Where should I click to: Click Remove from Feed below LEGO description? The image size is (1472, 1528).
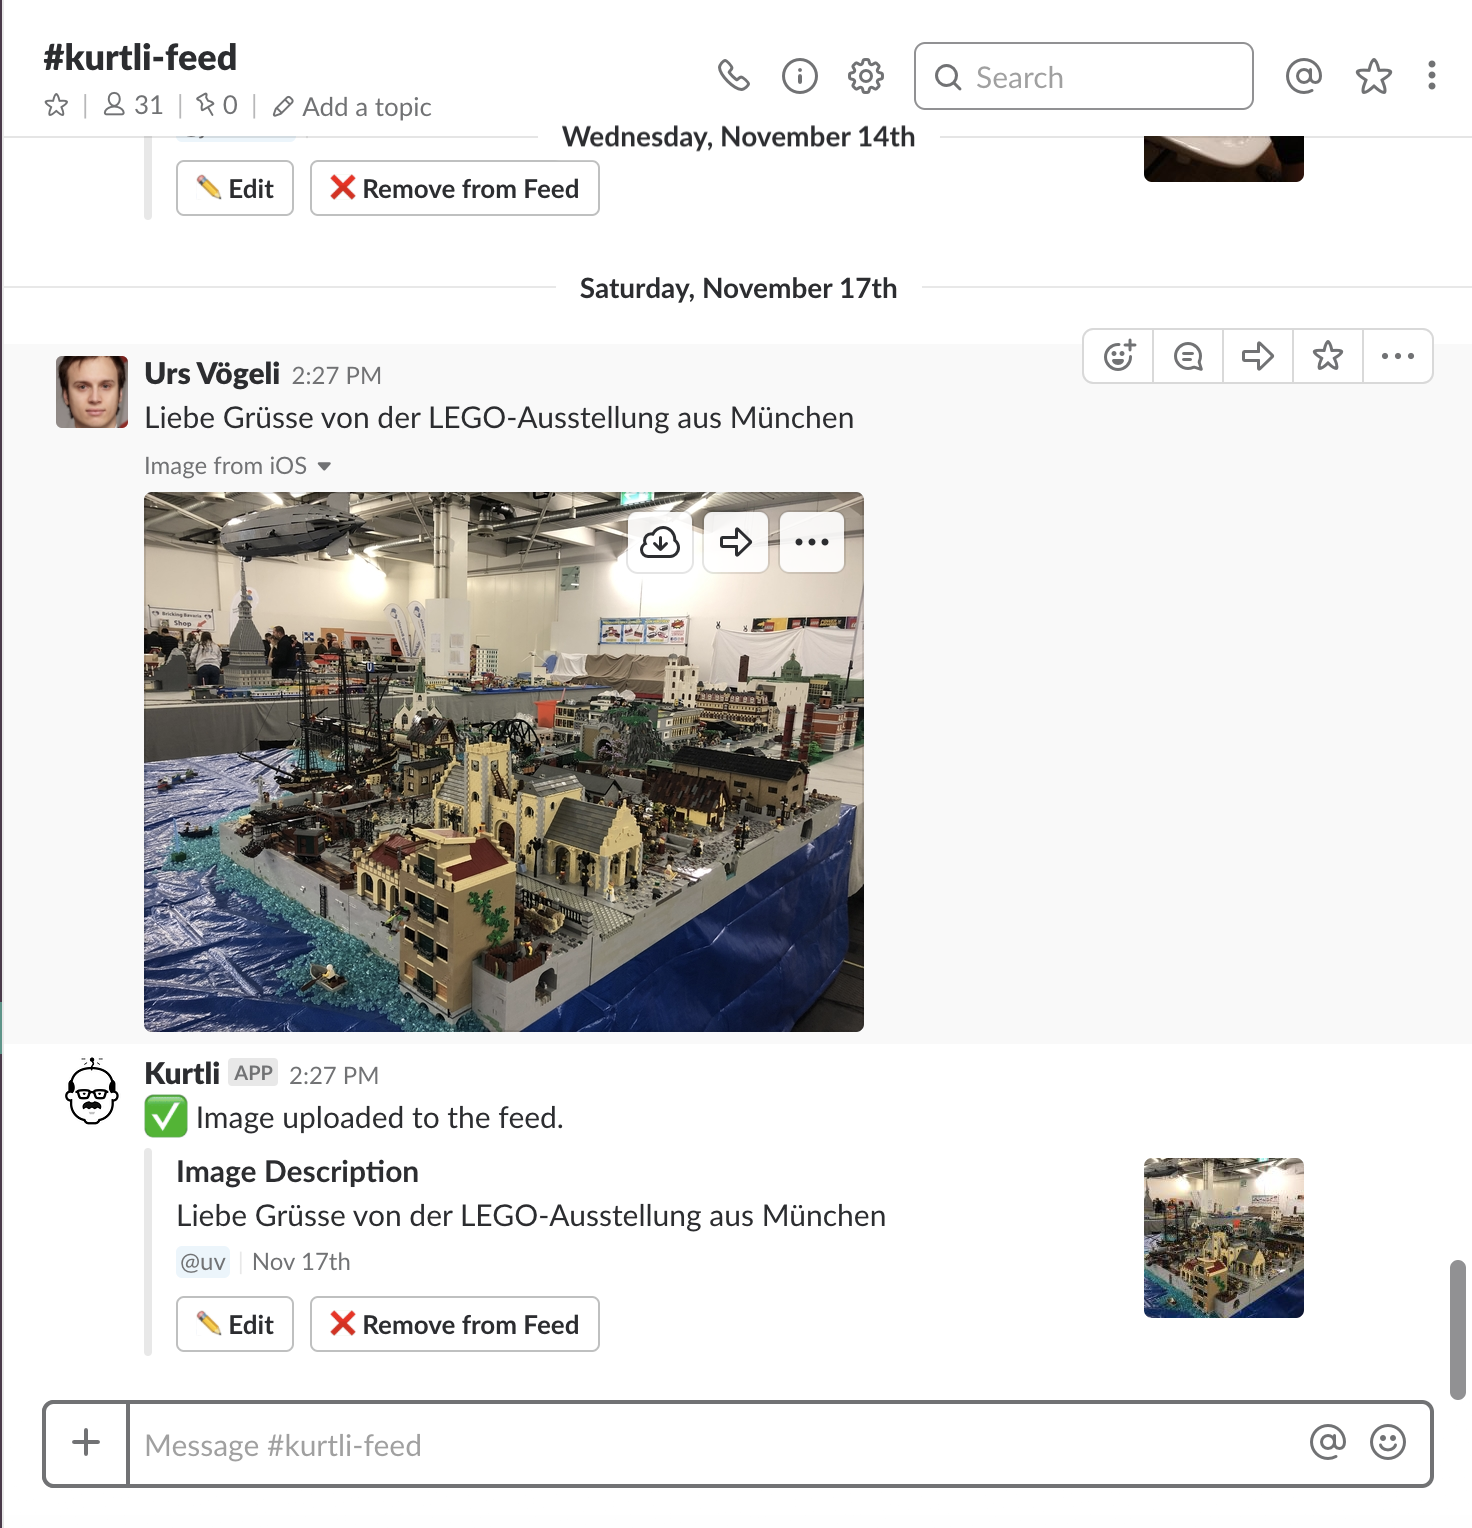tap(455, 1324)
